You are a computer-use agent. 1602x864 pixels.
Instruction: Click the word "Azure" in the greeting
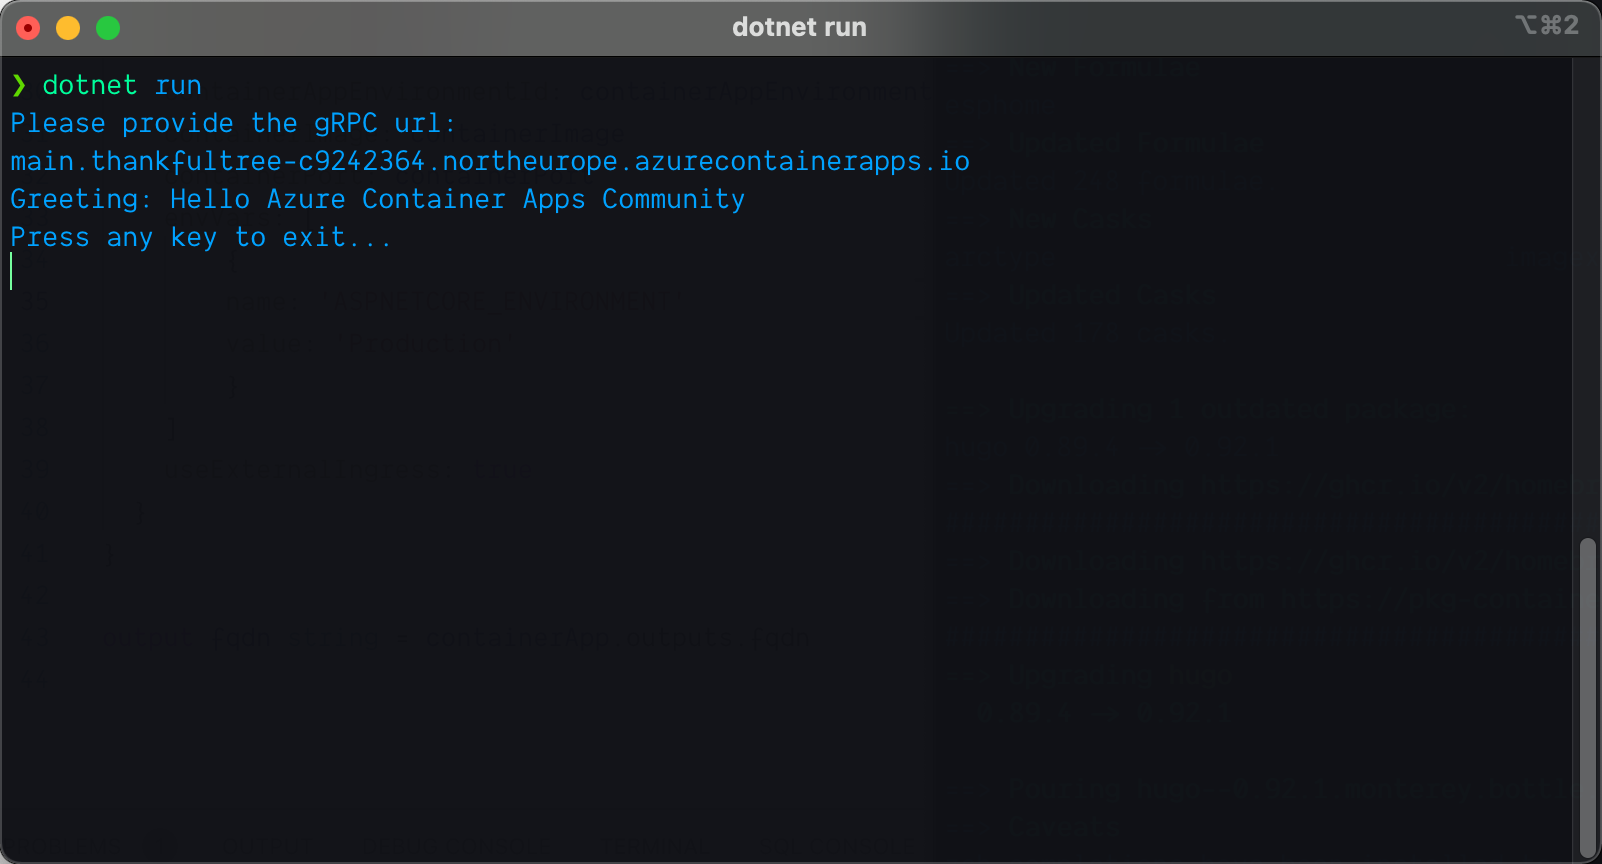pyautogui.click(x=306, y=199)
